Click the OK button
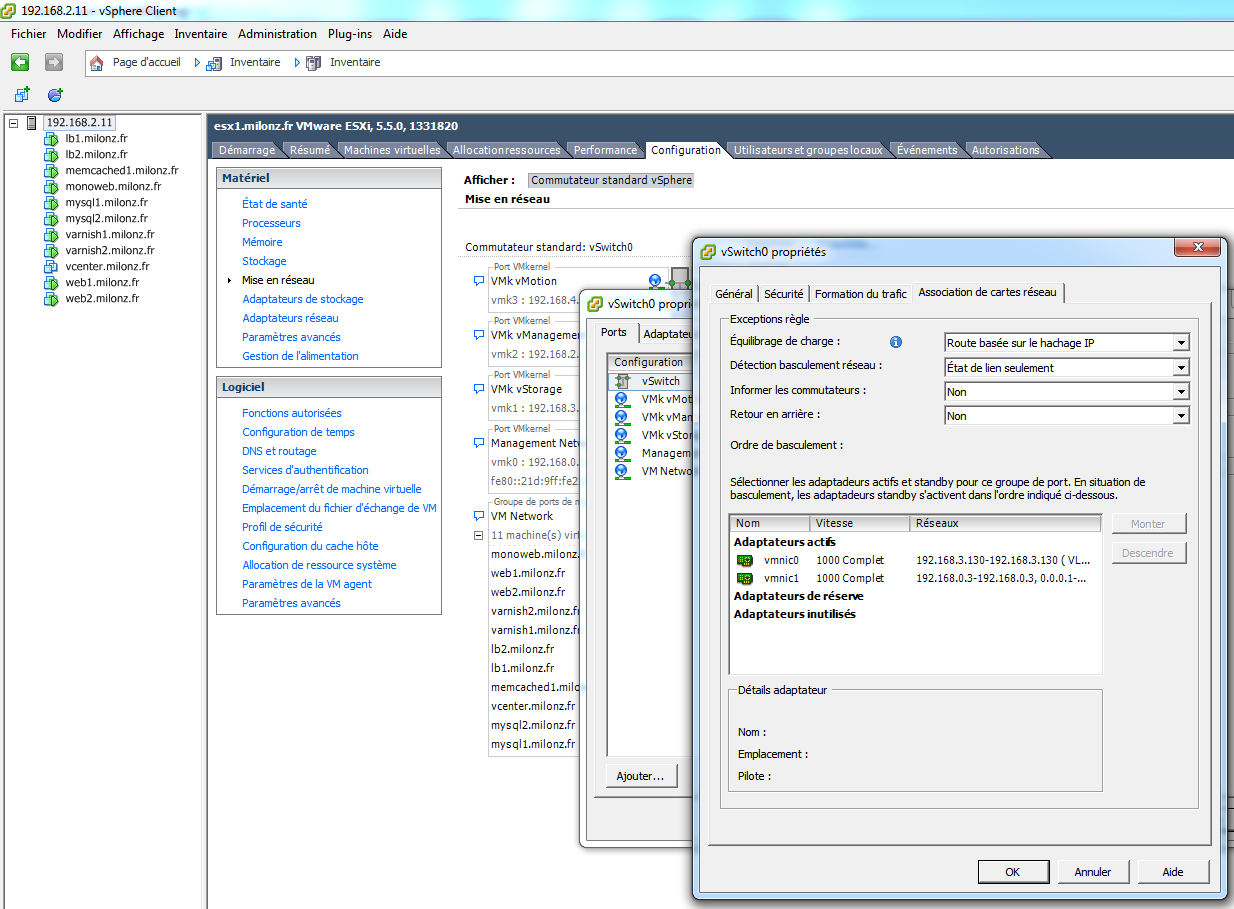 click(x=1012, y=872)
